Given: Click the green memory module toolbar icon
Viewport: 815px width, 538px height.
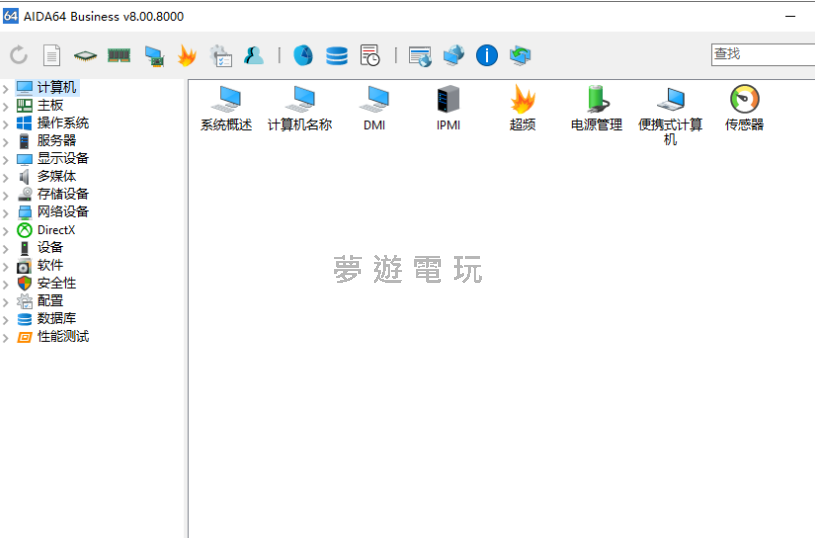Looking at the screenshot, I should [119, 56].
